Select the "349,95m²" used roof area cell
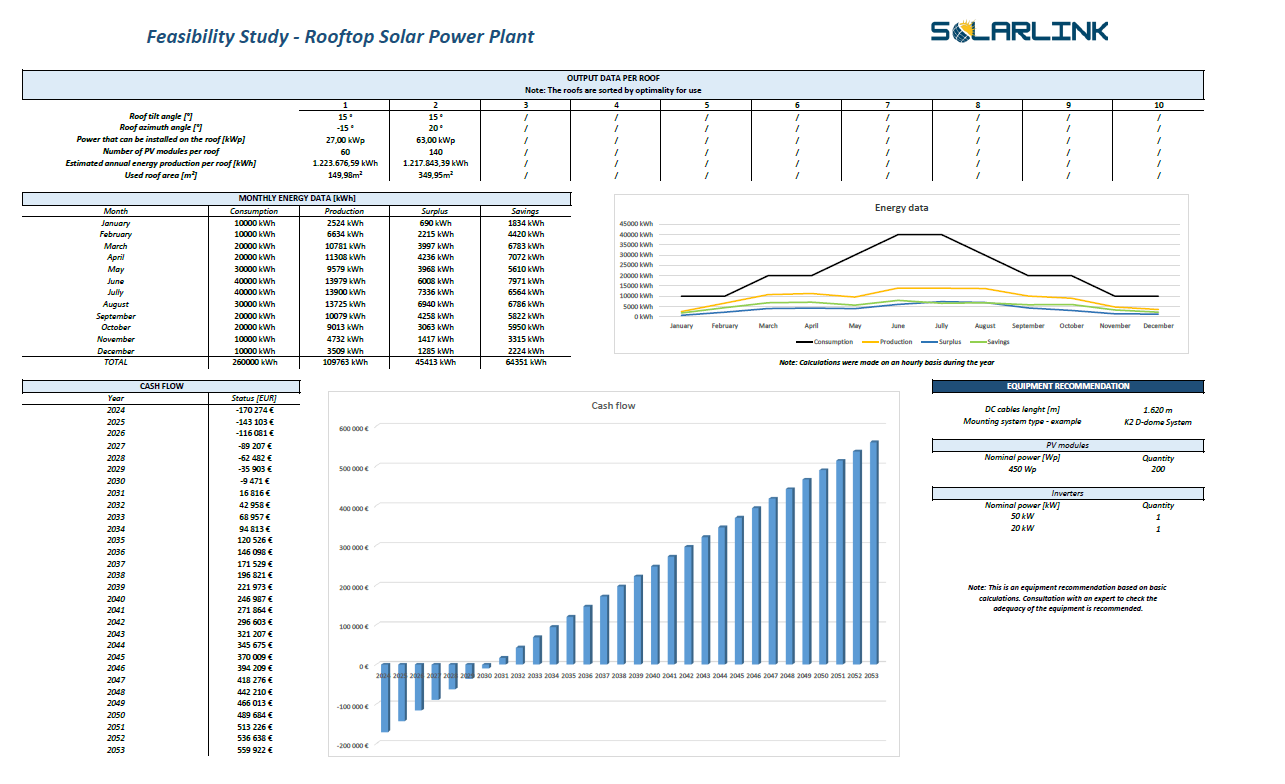The image size is (1285, 784). coord(435,175)
